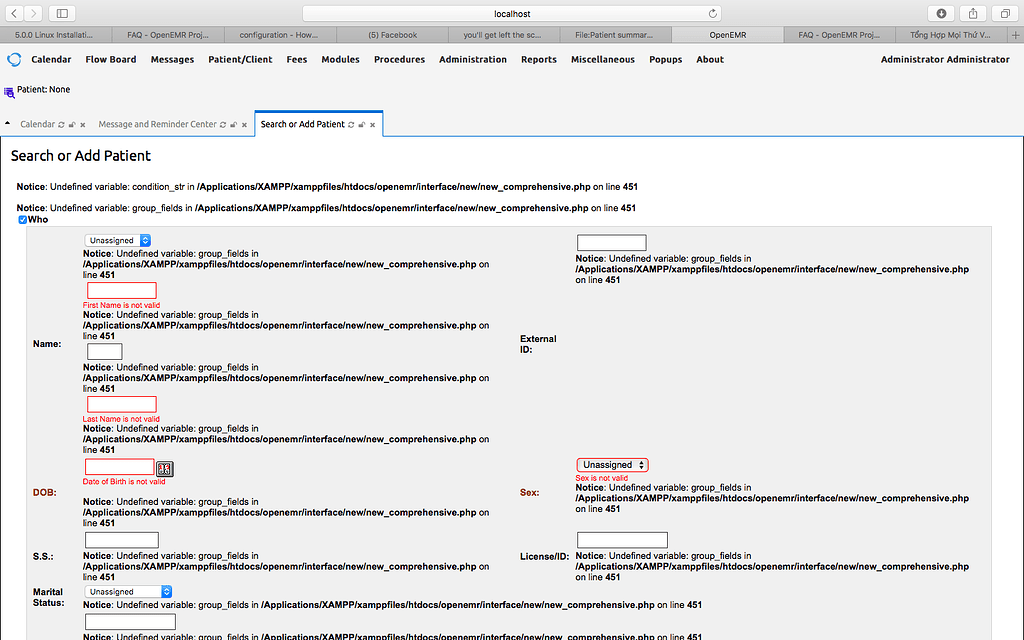The width and height of the screenshot is (1024, 640).
Task: Open the Unassigned name title dropdown
Action: [x=117, y=240]
